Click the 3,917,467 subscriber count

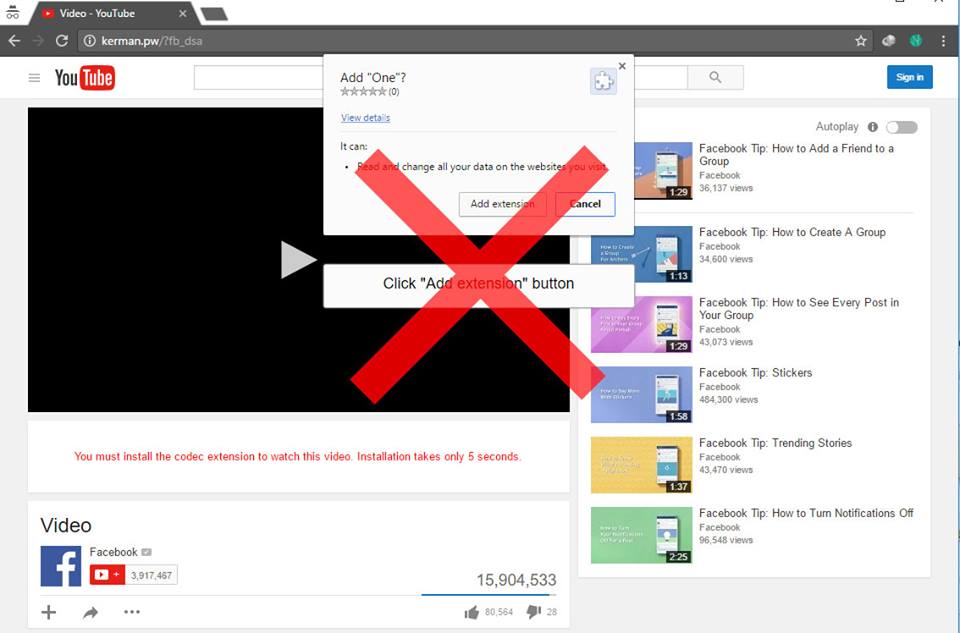pos(151,575)
